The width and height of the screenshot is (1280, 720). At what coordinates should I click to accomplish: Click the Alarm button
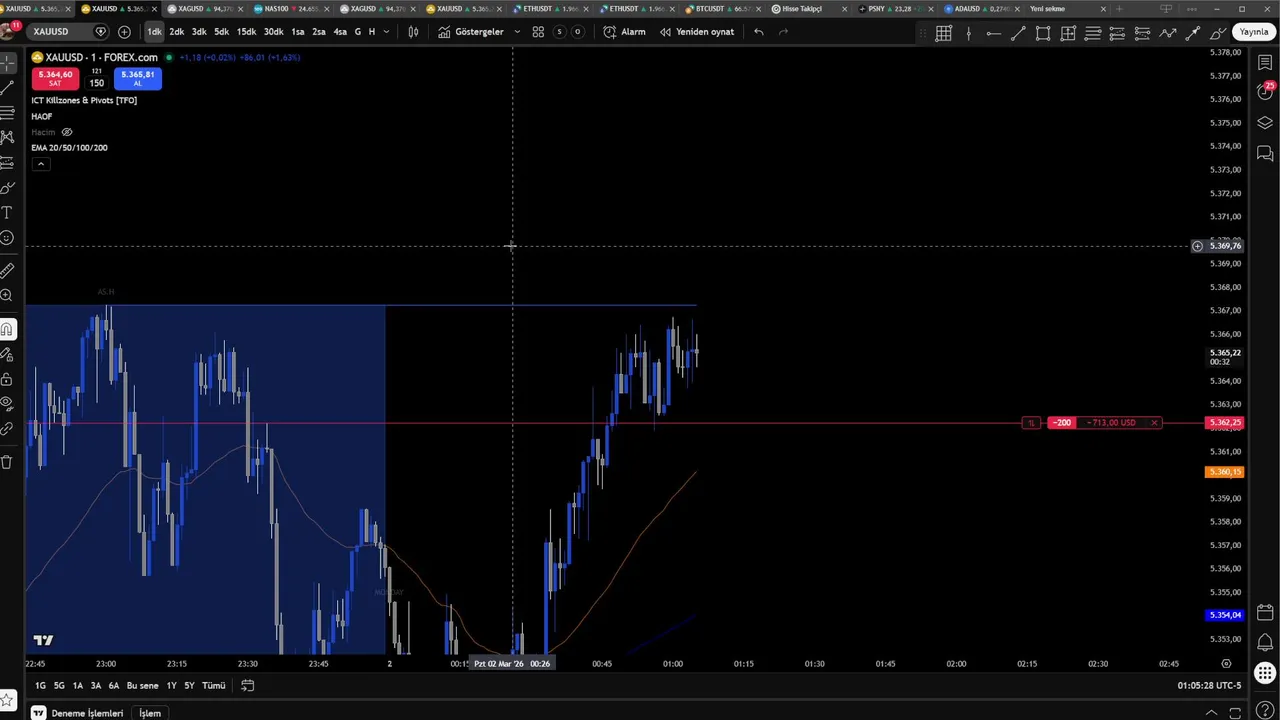point(625,32)
